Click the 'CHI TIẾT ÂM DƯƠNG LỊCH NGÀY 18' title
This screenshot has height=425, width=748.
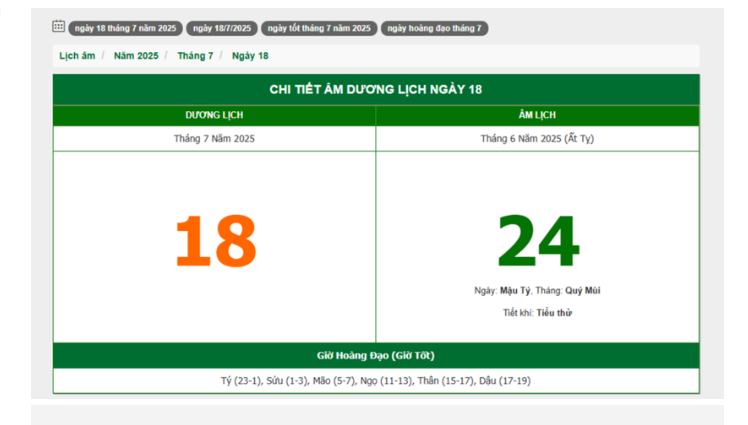click(x=375, y=89)
